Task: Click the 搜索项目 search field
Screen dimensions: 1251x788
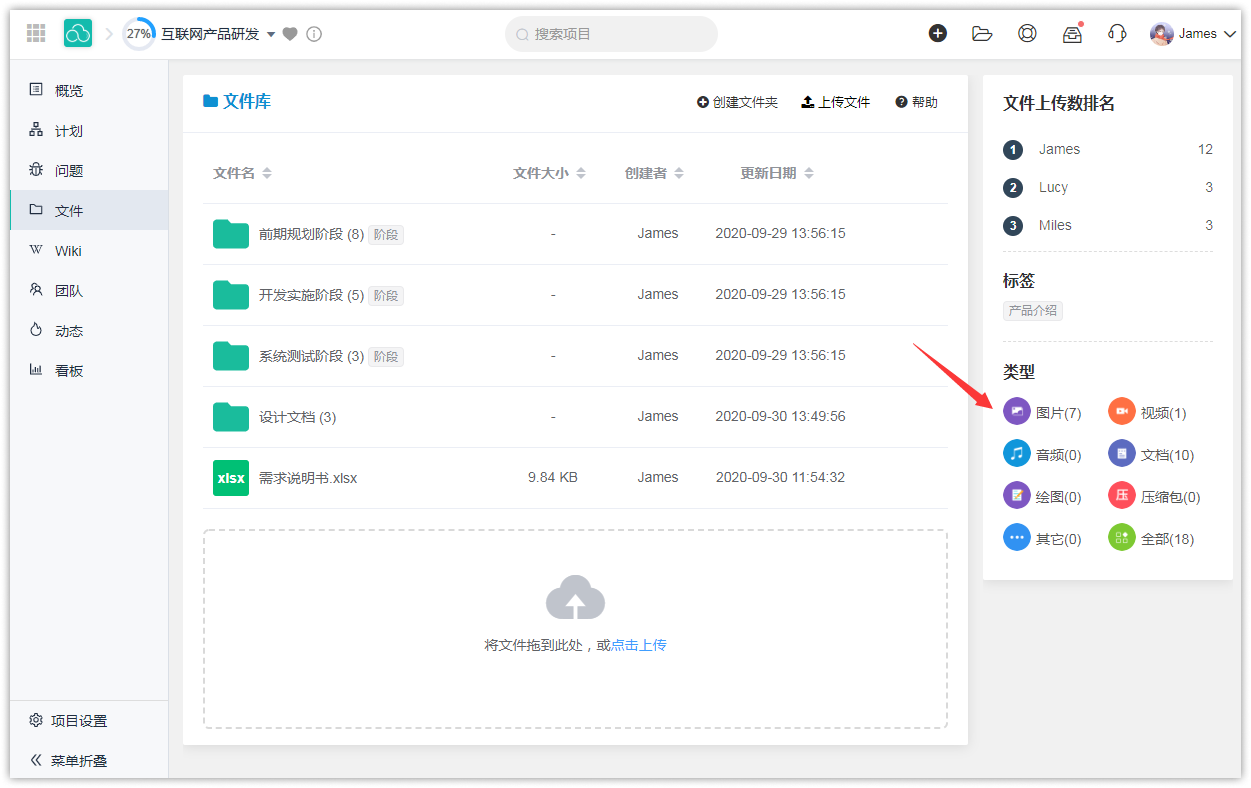Action: [x=612, y=34]
